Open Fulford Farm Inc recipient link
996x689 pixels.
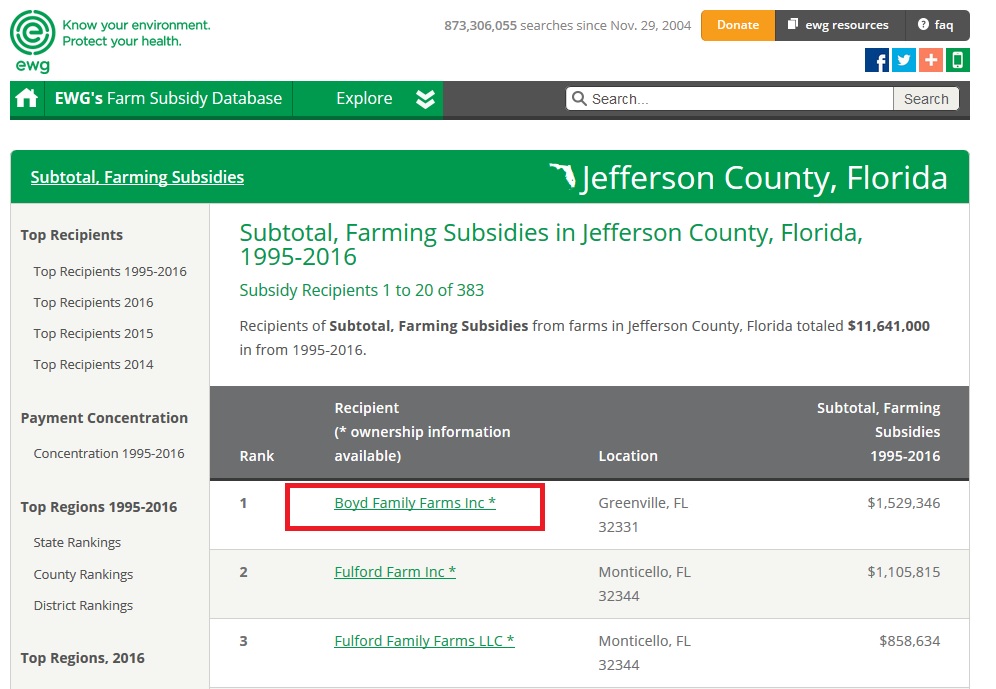pos(395,572)
